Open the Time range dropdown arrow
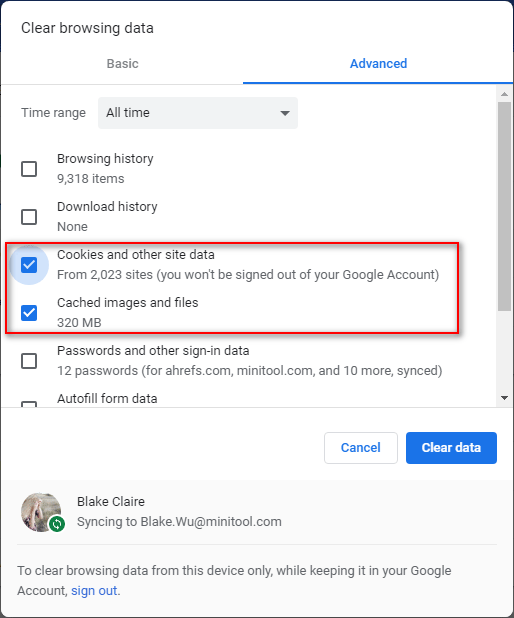Image resolution: width=514 pixels, height=618 pixels. click(285, 113)
